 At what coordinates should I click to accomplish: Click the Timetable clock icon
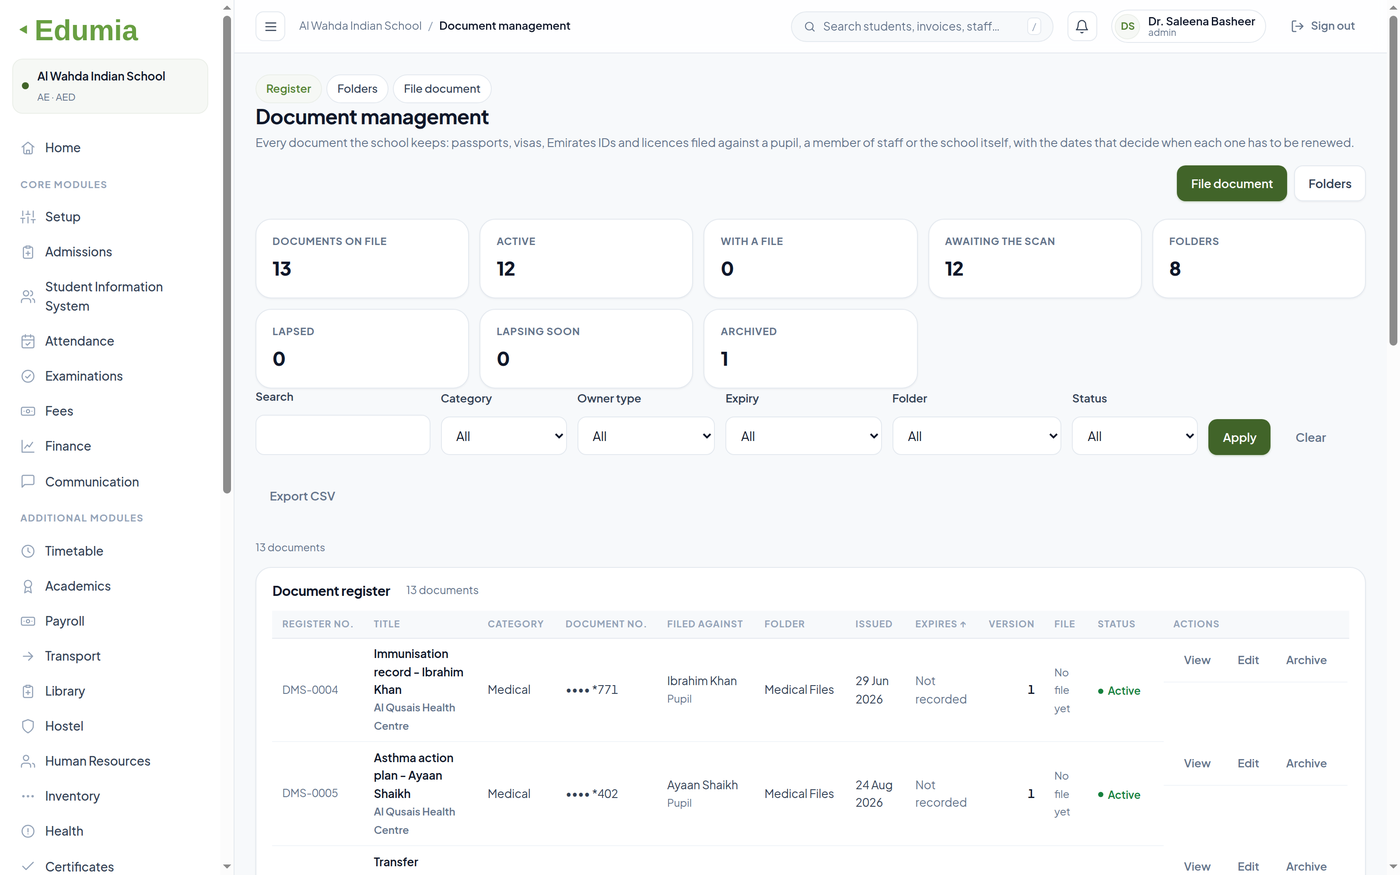click(28, 551)
